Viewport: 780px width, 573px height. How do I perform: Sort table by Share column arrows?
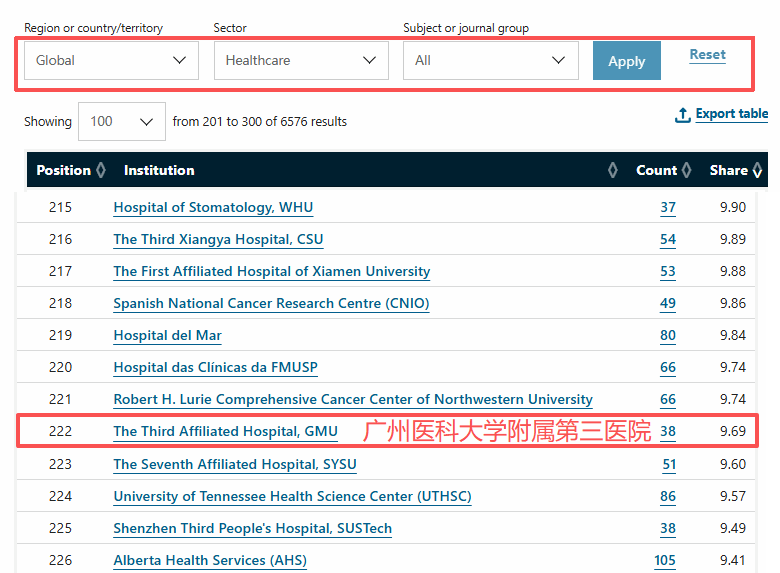click(x=757, y=170)
